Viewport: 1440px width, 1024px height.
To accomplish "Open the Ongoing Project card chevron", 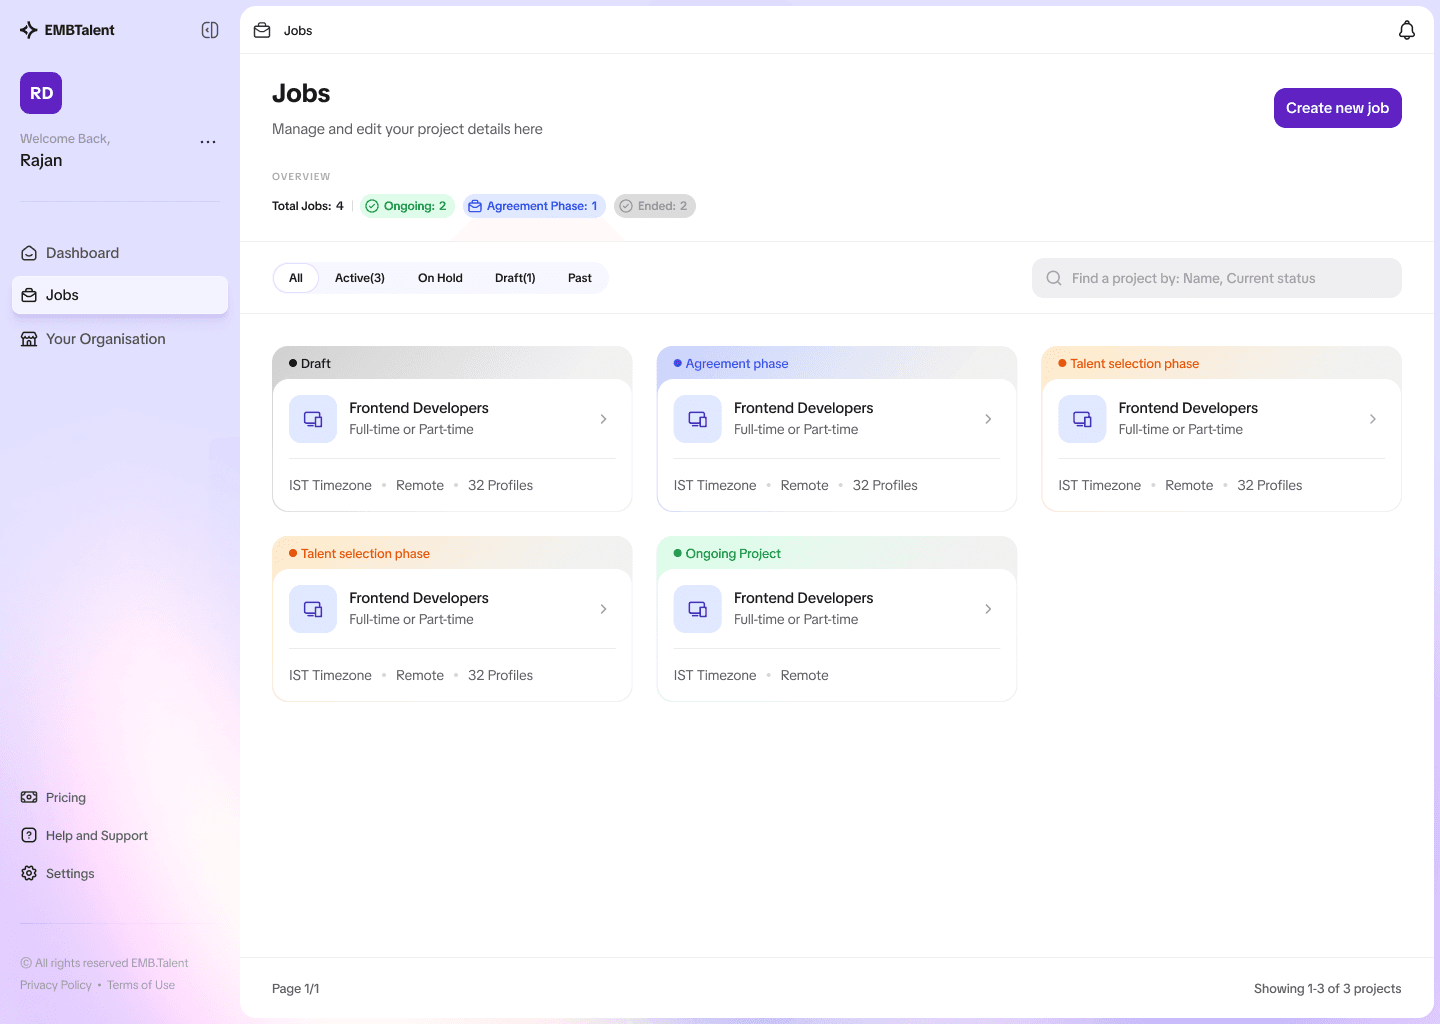I will click(988, 609).
